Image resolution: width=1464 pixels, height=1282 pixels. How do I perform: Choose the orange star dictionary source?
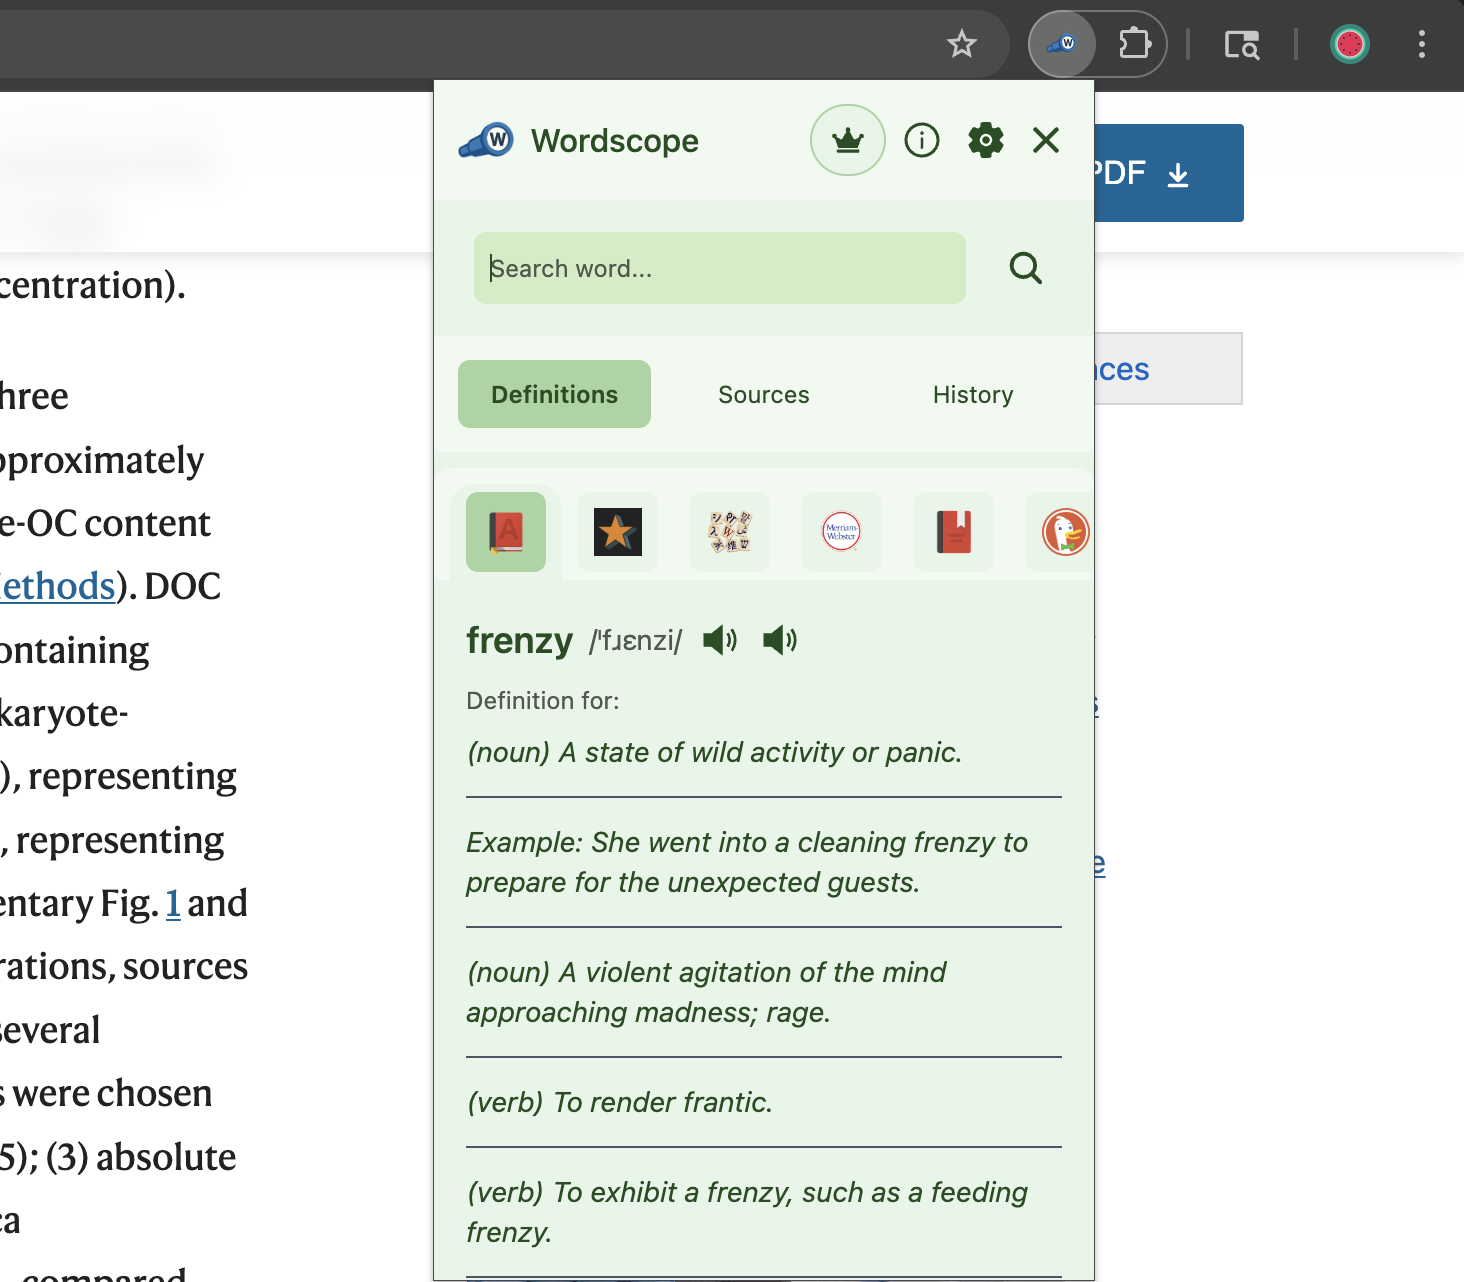point(617,532)
